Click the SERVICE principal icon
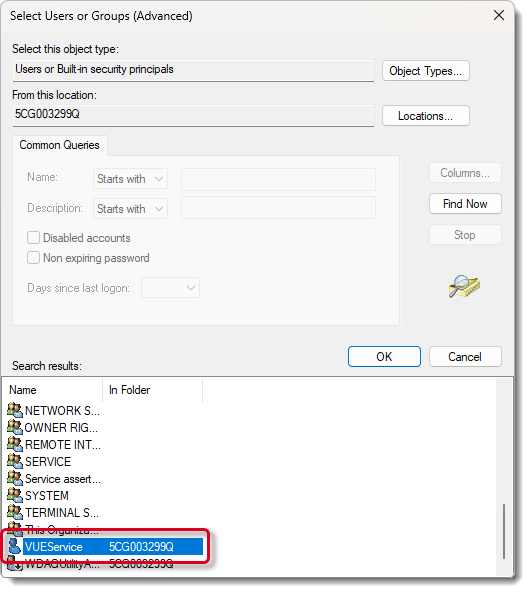Image resolution: width=530 pixels, height=593 pixels. click(15, 461)
